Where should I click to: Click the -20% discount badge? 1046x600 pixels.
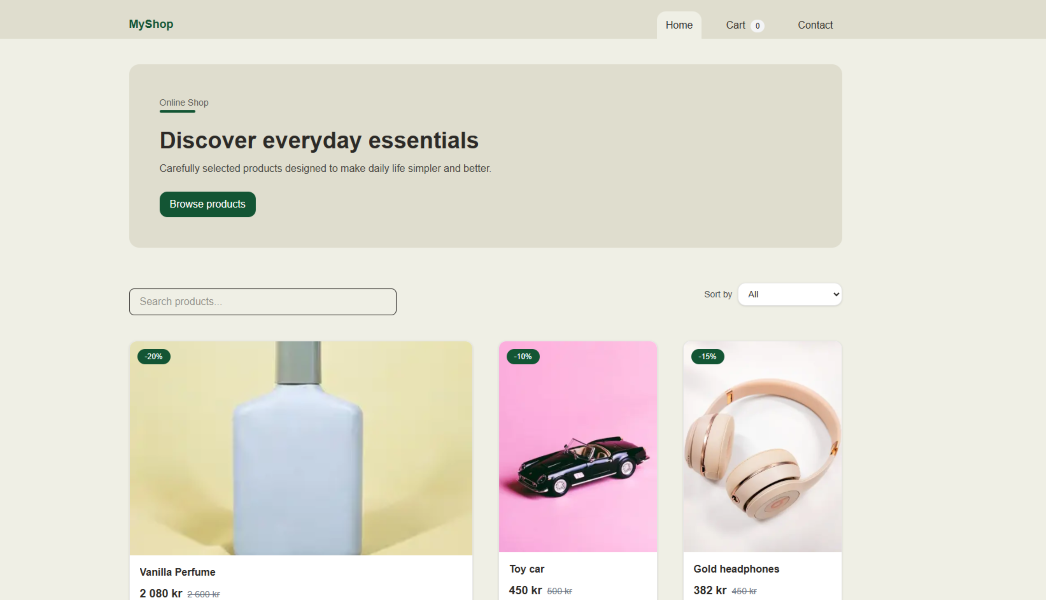click(154, 356)
